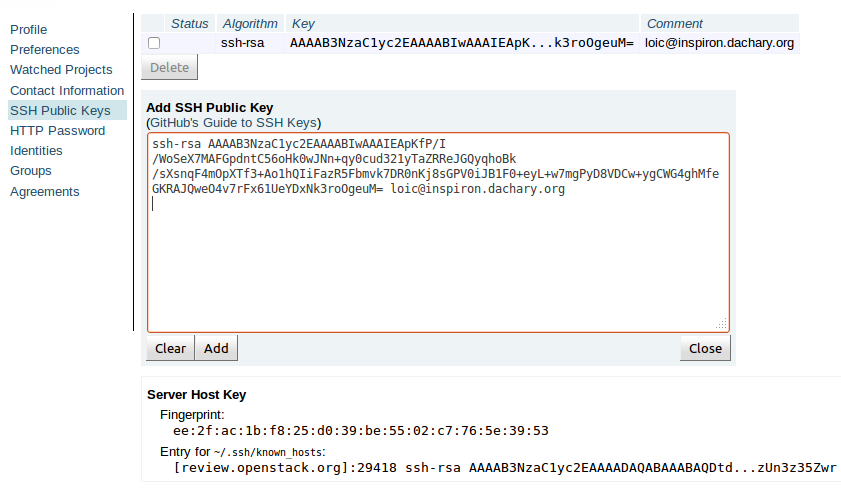Go to the Agreements page
Viewport: 841px width, 492px height.
coord(44,191)
